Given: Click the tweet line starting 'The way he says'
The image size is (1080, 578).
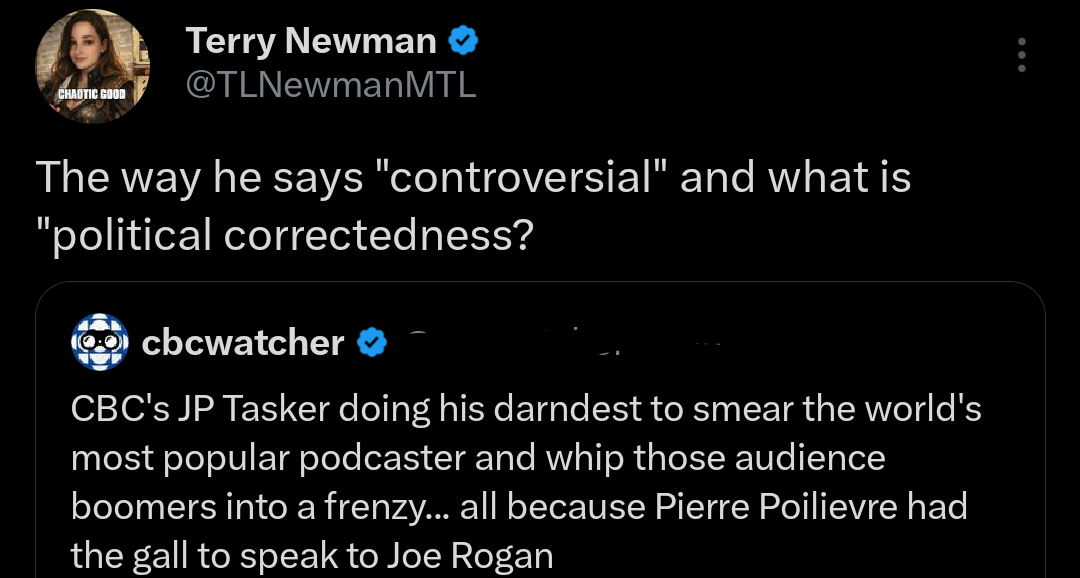Looking at the screenshot, I should pyautogui.click(x=473, y=178).
